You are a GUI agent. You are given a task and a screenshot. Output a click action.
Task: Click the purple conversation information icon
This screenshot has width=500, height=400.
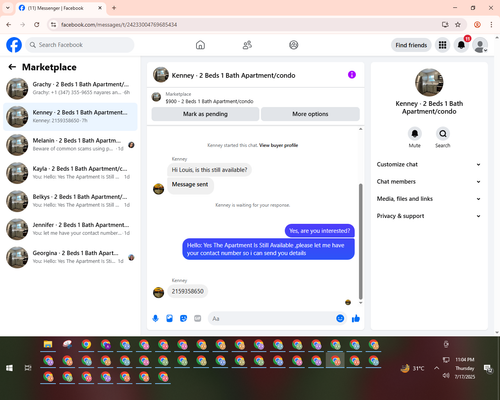[x=352, y=75]
